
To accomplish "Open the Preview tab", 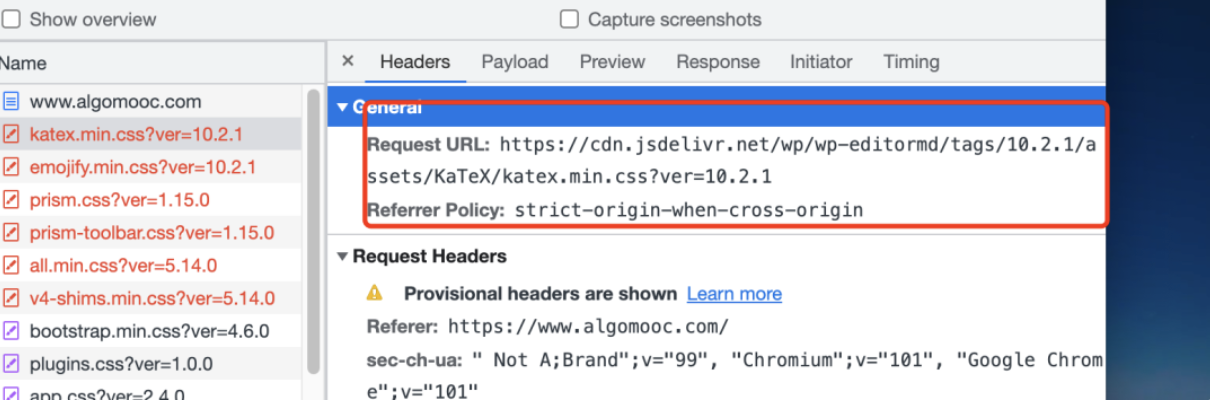I will [x=612, y=62].
